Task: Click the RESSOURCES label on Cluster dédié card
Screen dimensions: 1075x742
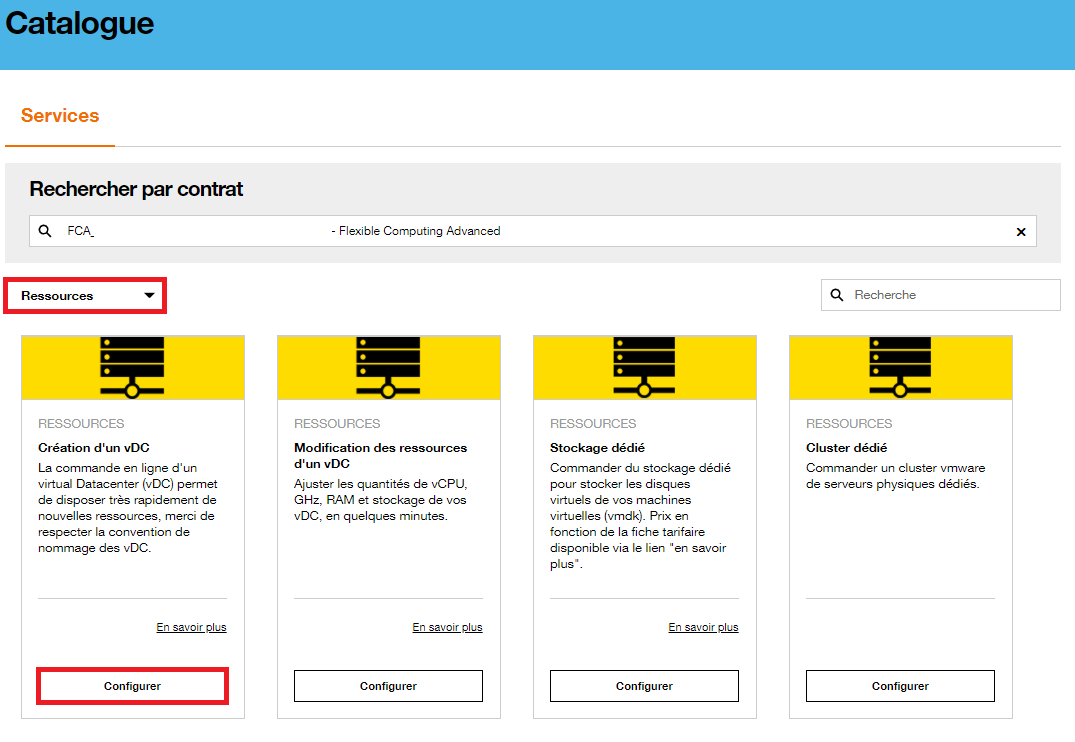Action: click(x=849, y=424)
